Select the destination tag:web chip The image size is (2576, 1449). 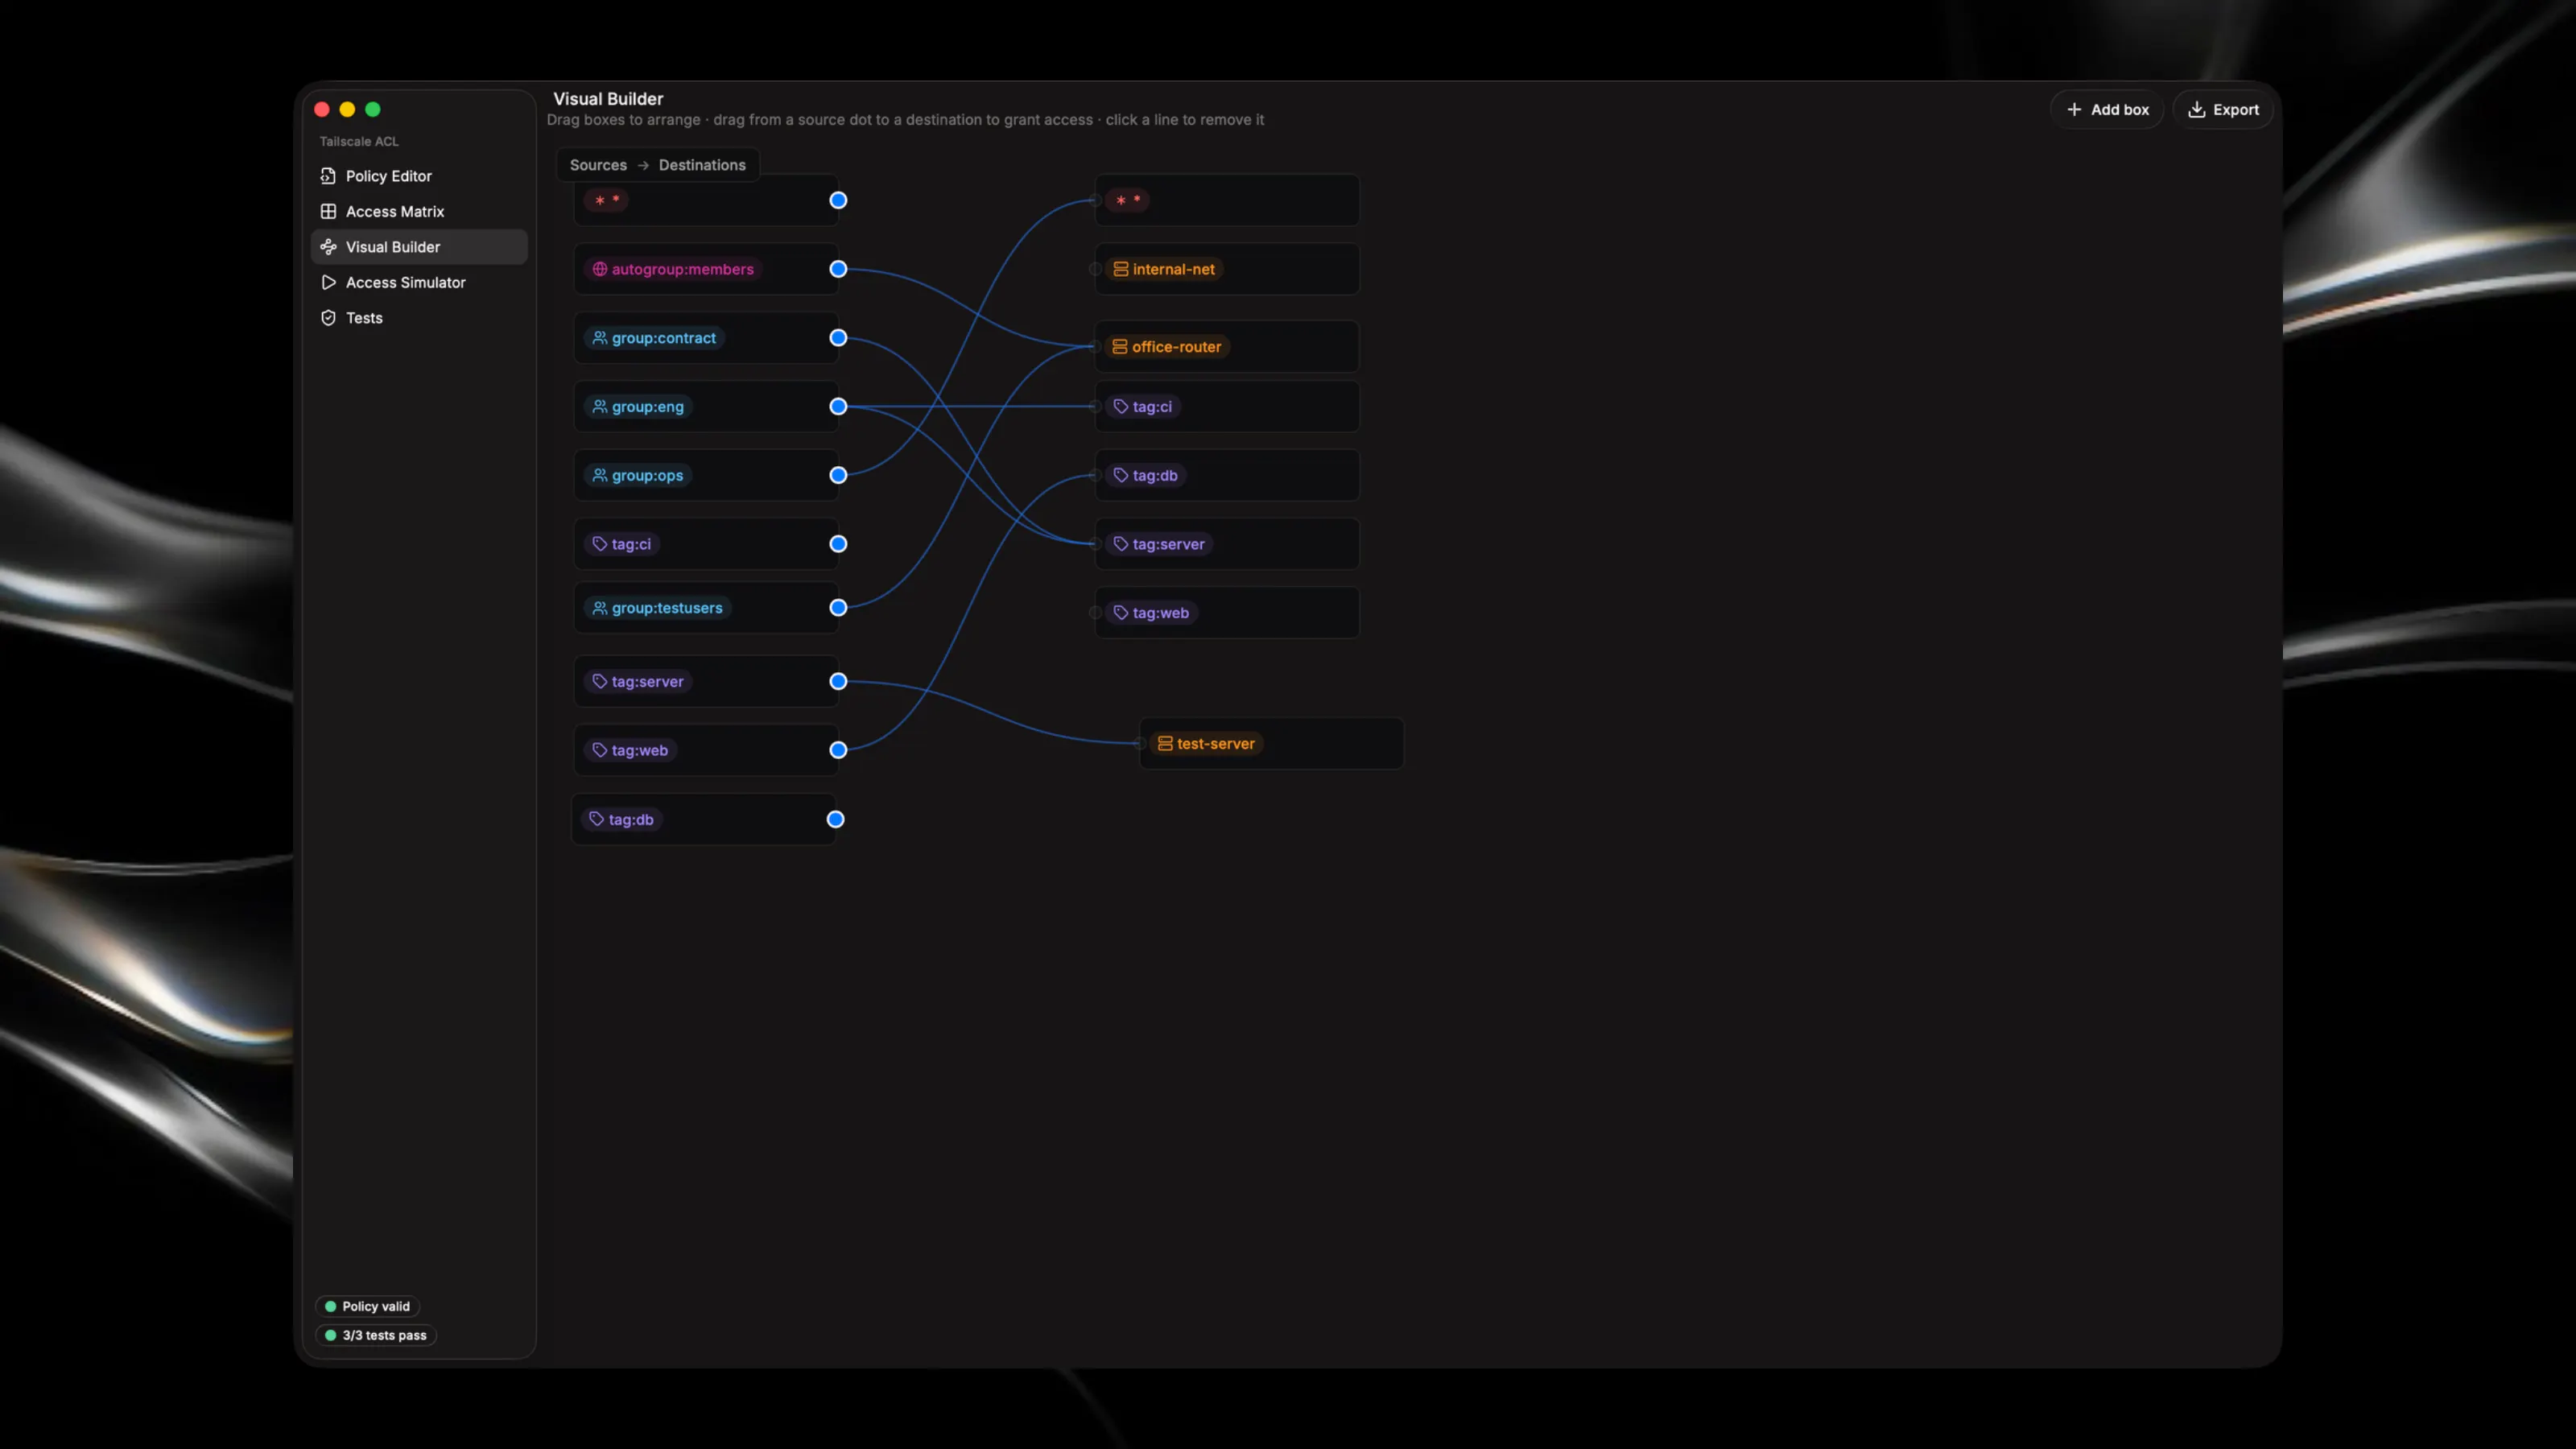[1151, 613]
